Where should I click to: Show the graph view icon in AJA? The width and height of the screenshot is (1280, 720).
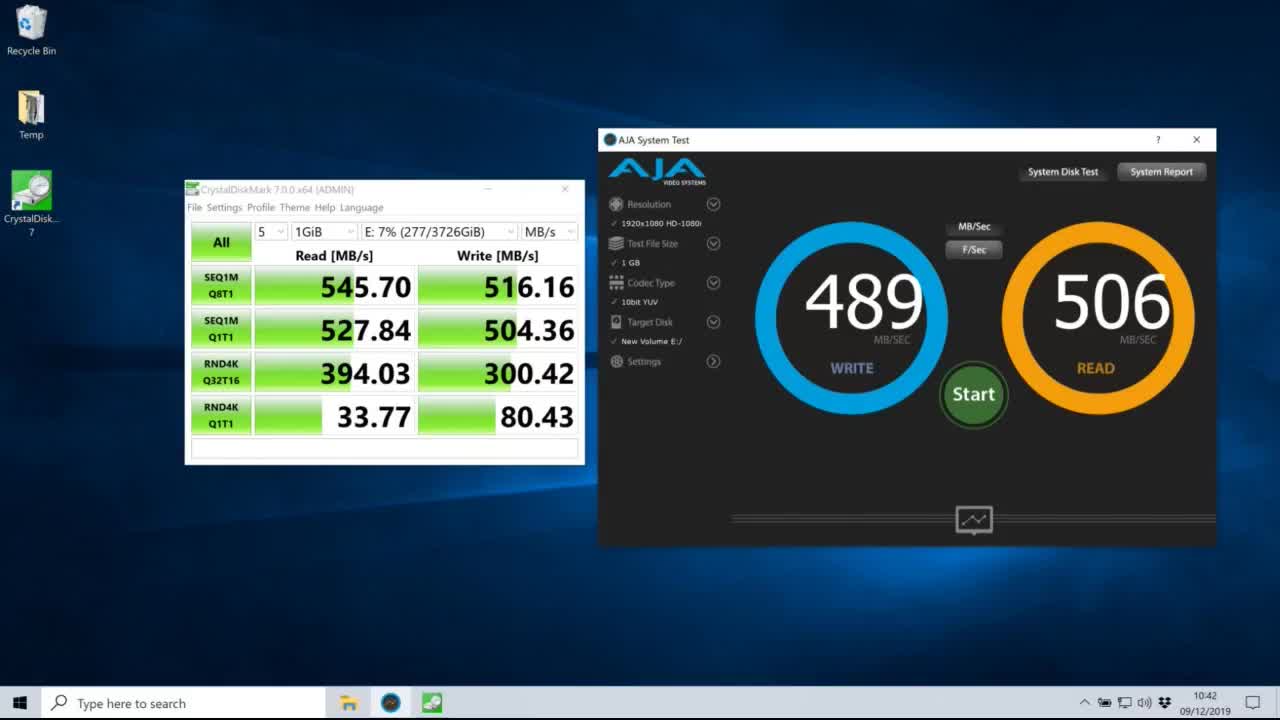pos(974,519)
